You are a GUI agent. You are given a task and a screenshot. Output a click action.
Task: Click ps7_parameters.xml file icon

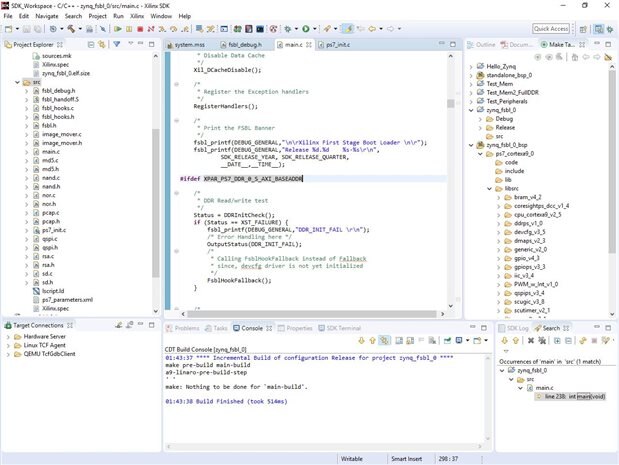click(x=34, y=299)
